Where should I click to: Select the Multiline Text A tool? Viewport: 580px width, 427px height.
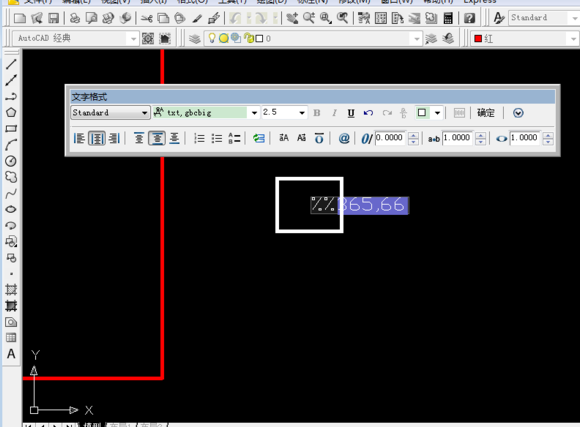click(11, 354)
